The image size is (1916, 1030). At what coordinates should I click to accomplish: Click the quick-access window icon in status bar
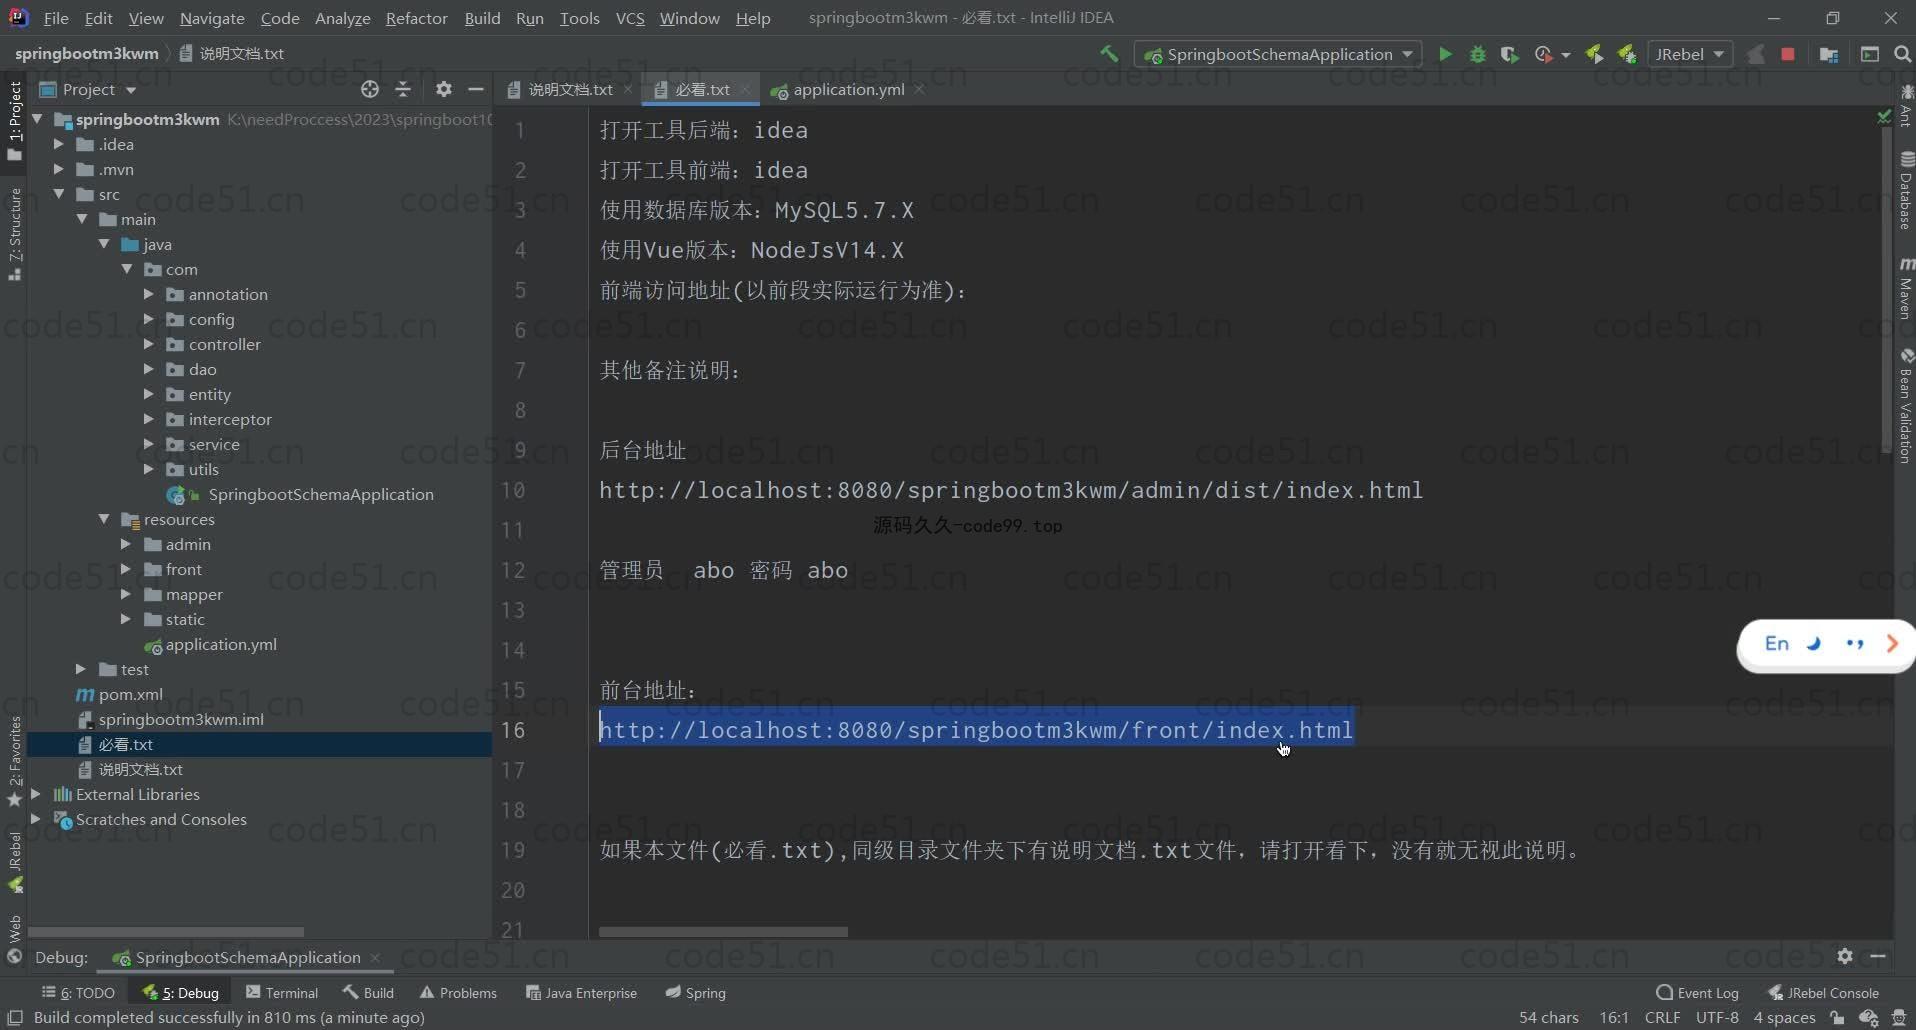point(15,1018)
